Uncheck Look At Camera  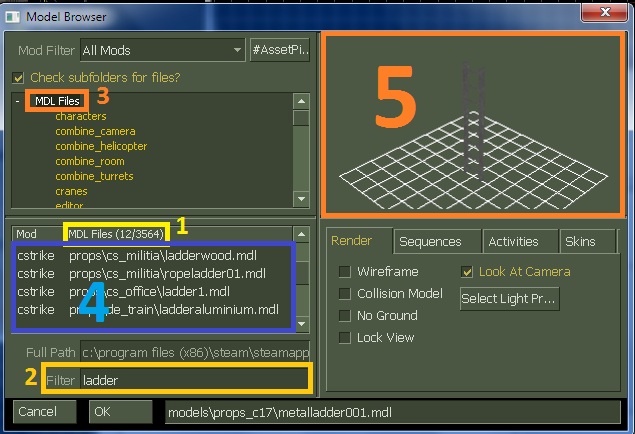click(468, 272)
